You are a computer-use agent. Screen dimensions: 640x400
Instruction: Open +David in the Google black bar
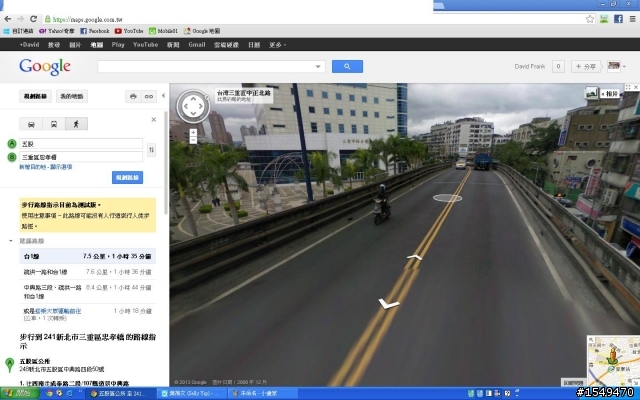(x=29, y=44)
